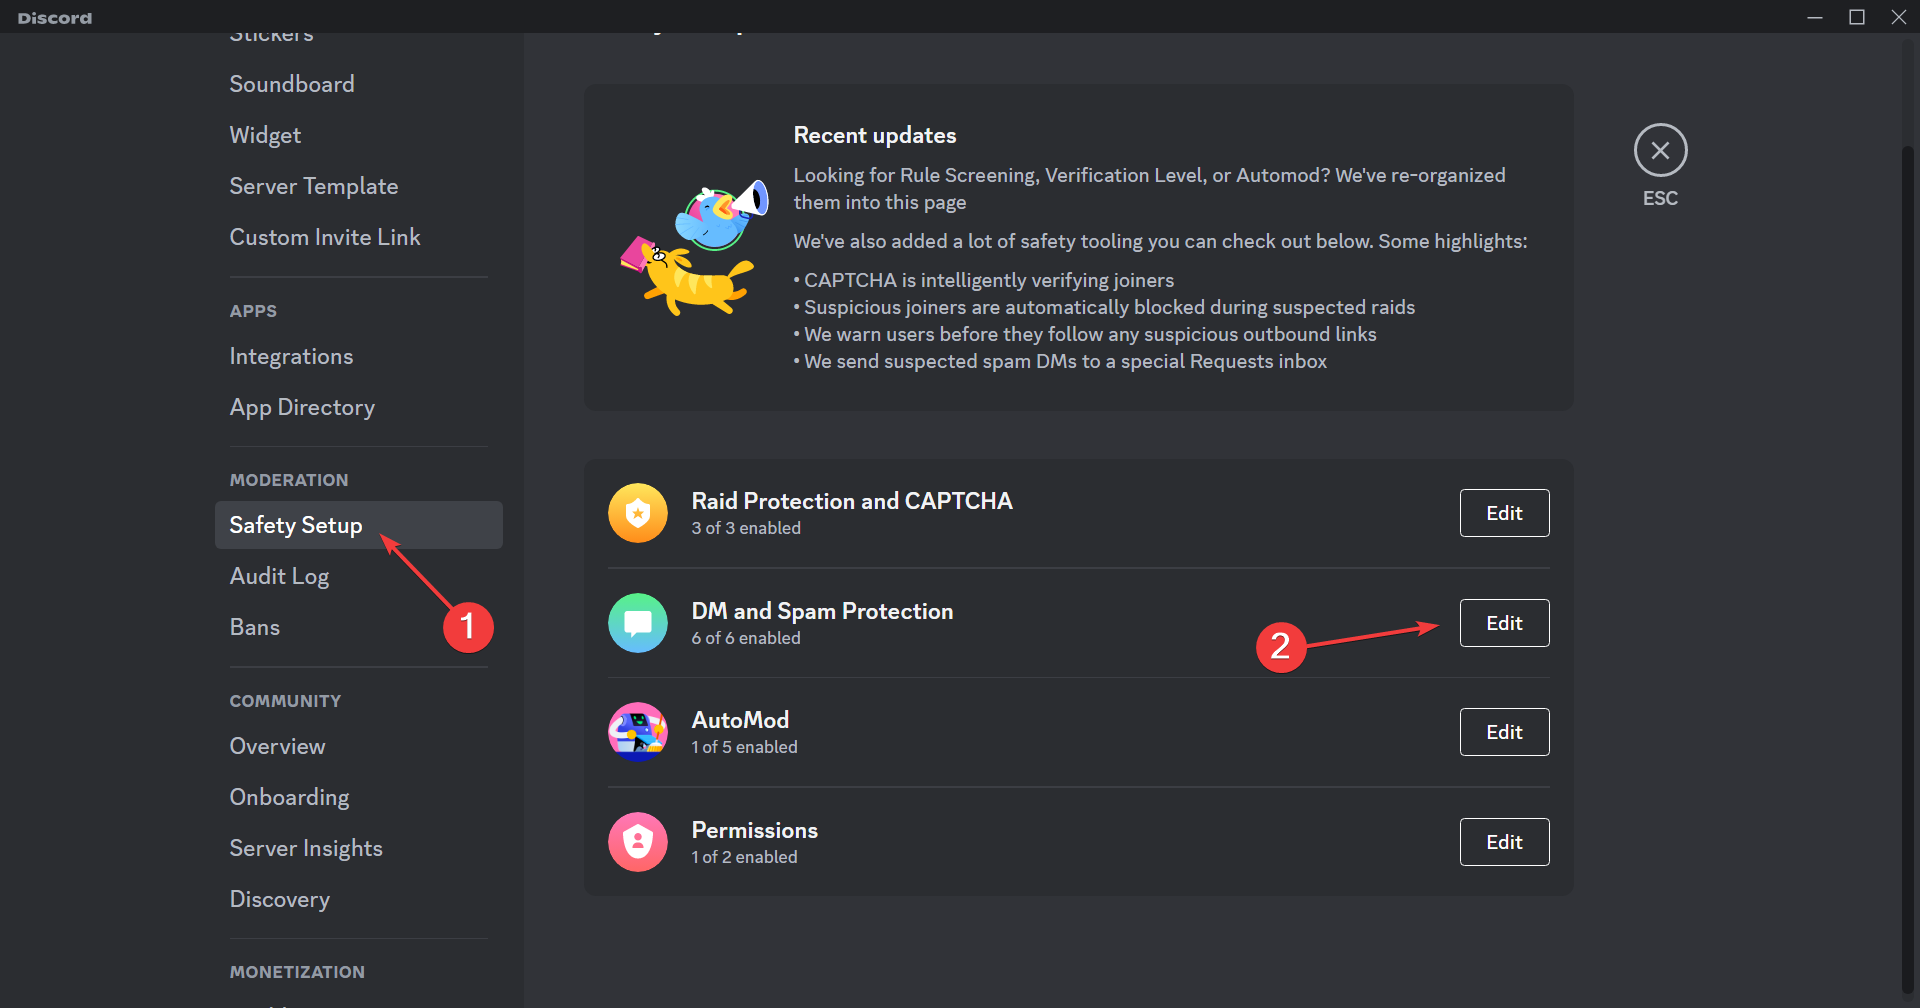Click the Recent updates heading
Screen dimensions: 1920x1008
point(875,135)
